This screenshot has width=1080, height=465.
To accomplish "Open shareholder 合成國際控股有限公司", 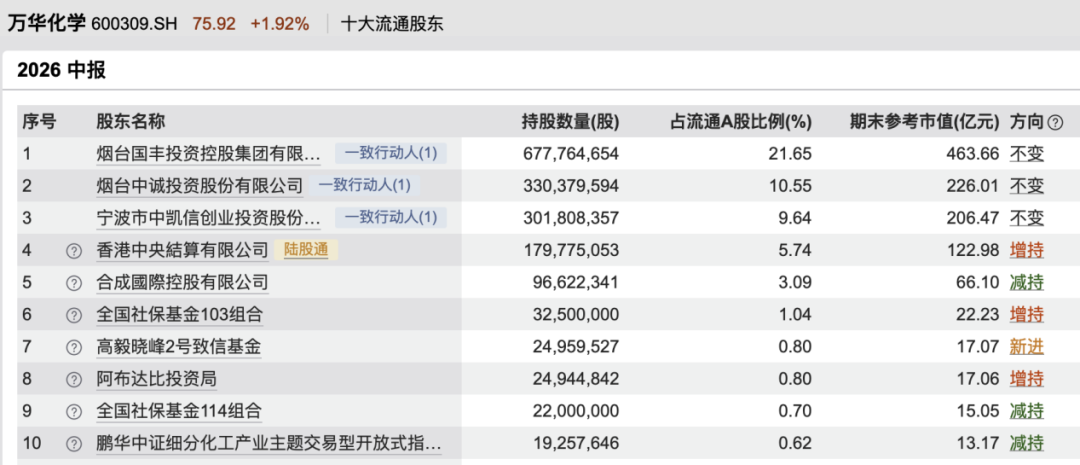I will click(x=182, y=283).
